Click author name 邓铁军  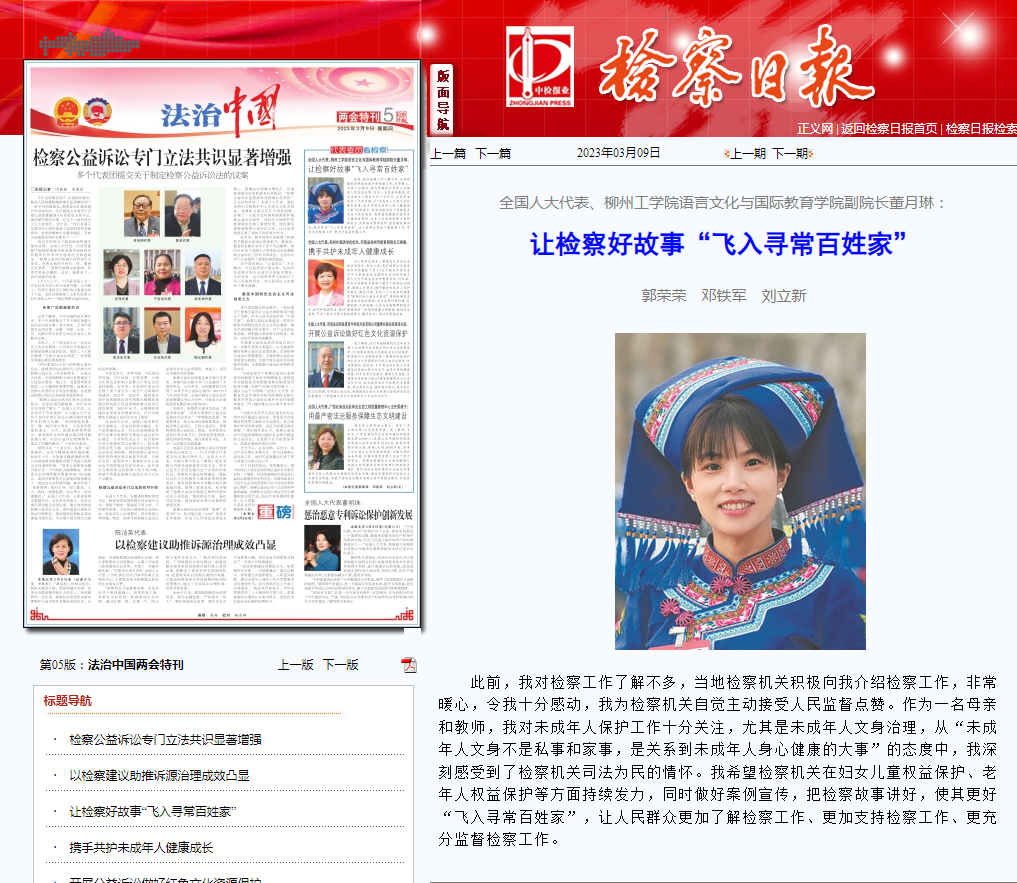coord(724,296)
